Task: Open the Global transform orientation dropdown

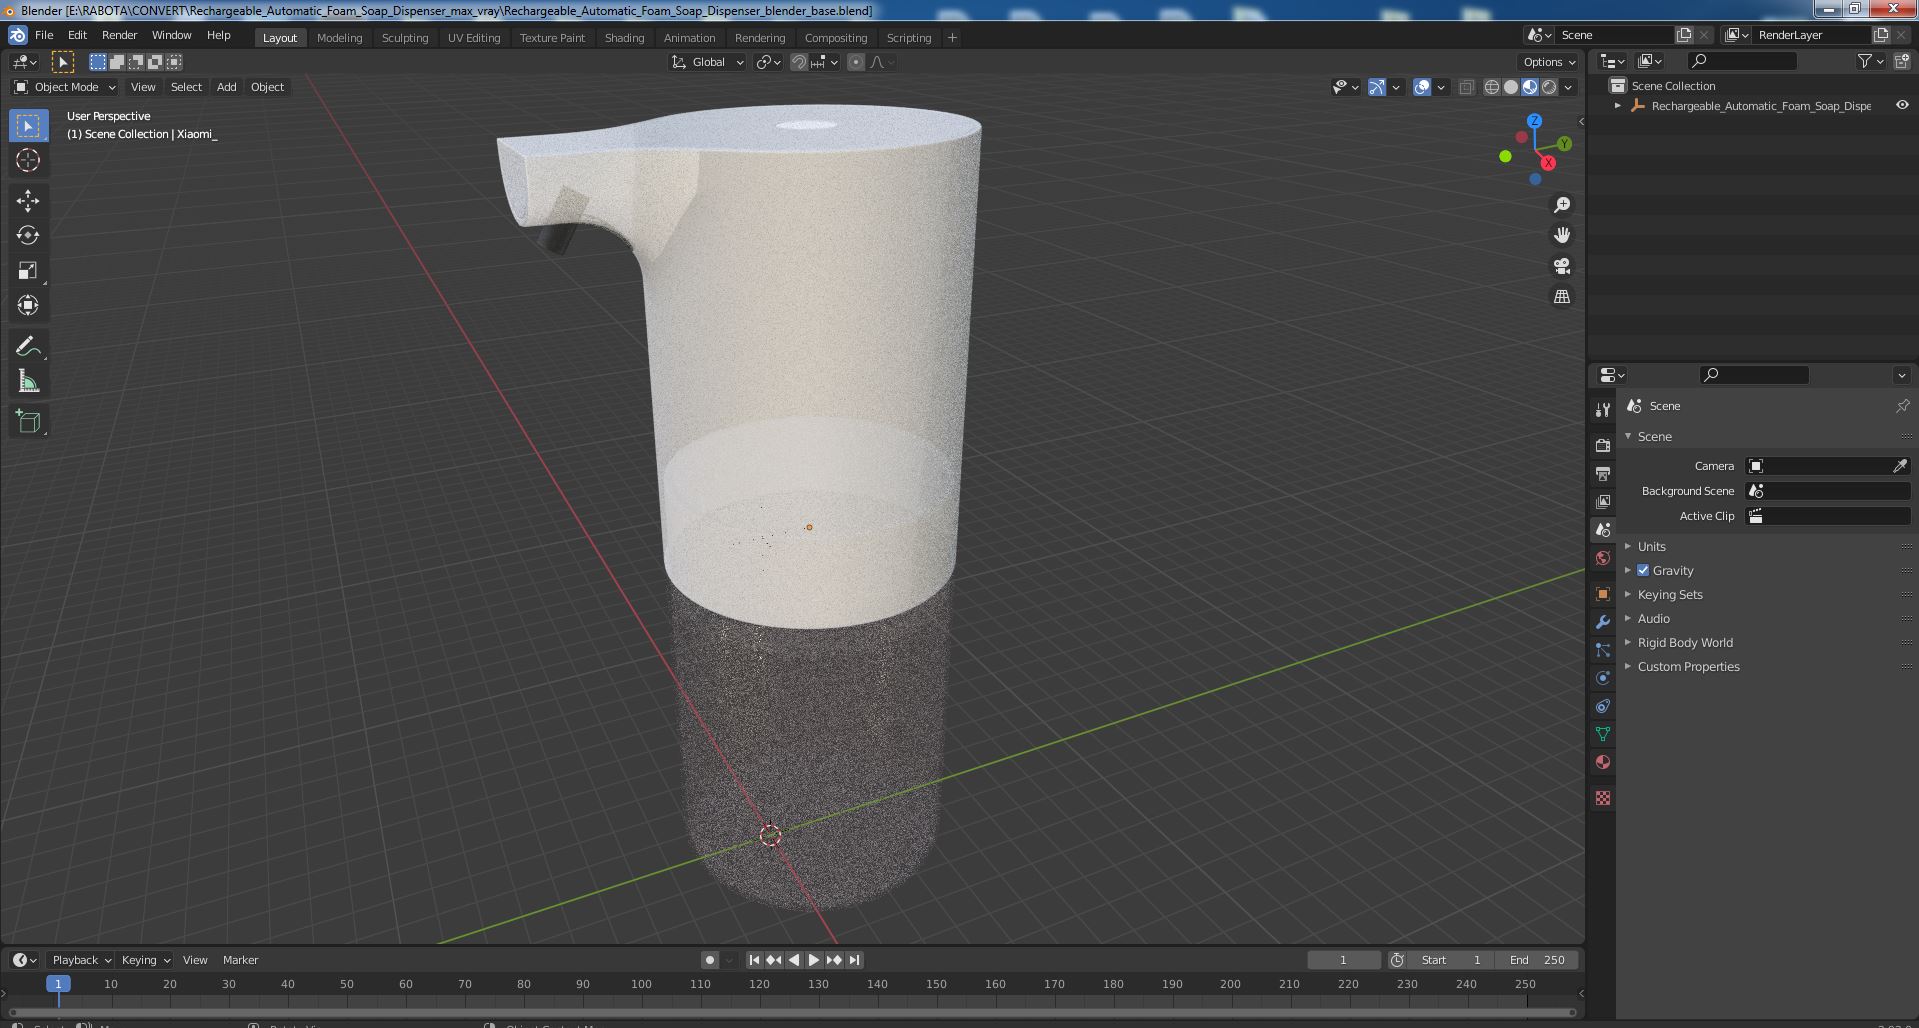Action: coord(707,62)
